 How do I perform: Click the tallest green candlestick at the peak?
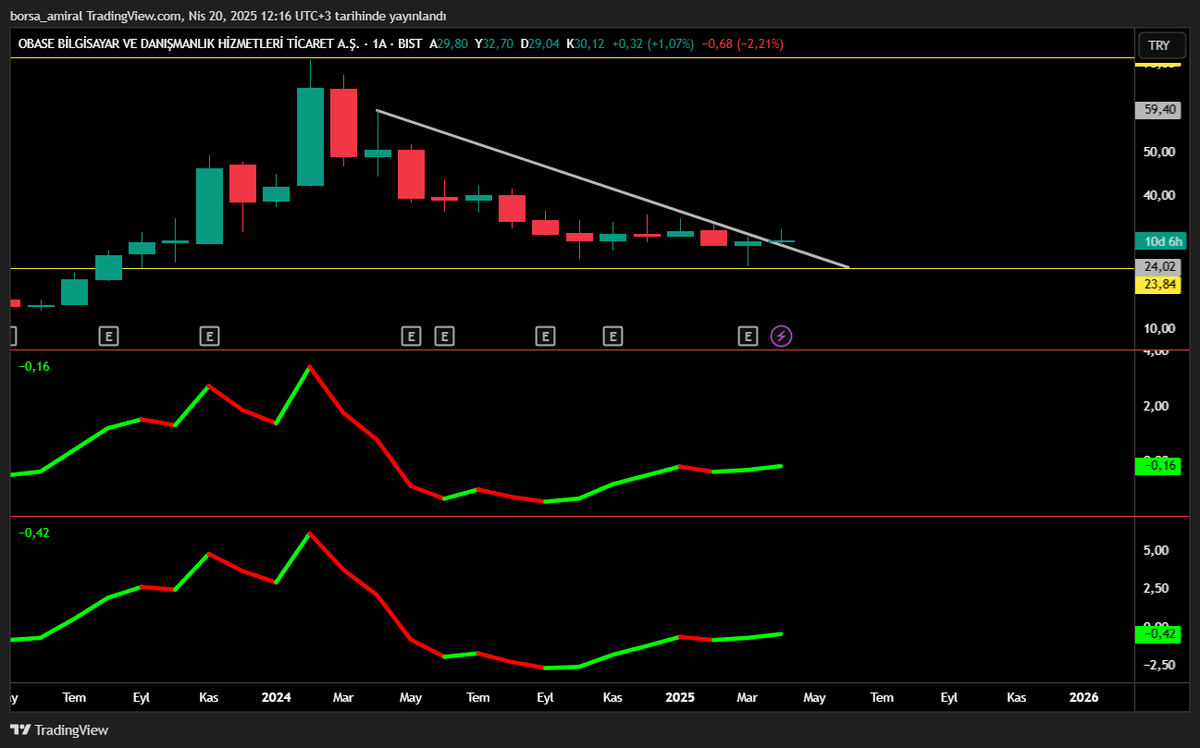pyautogui.click(x=310, y=137)
